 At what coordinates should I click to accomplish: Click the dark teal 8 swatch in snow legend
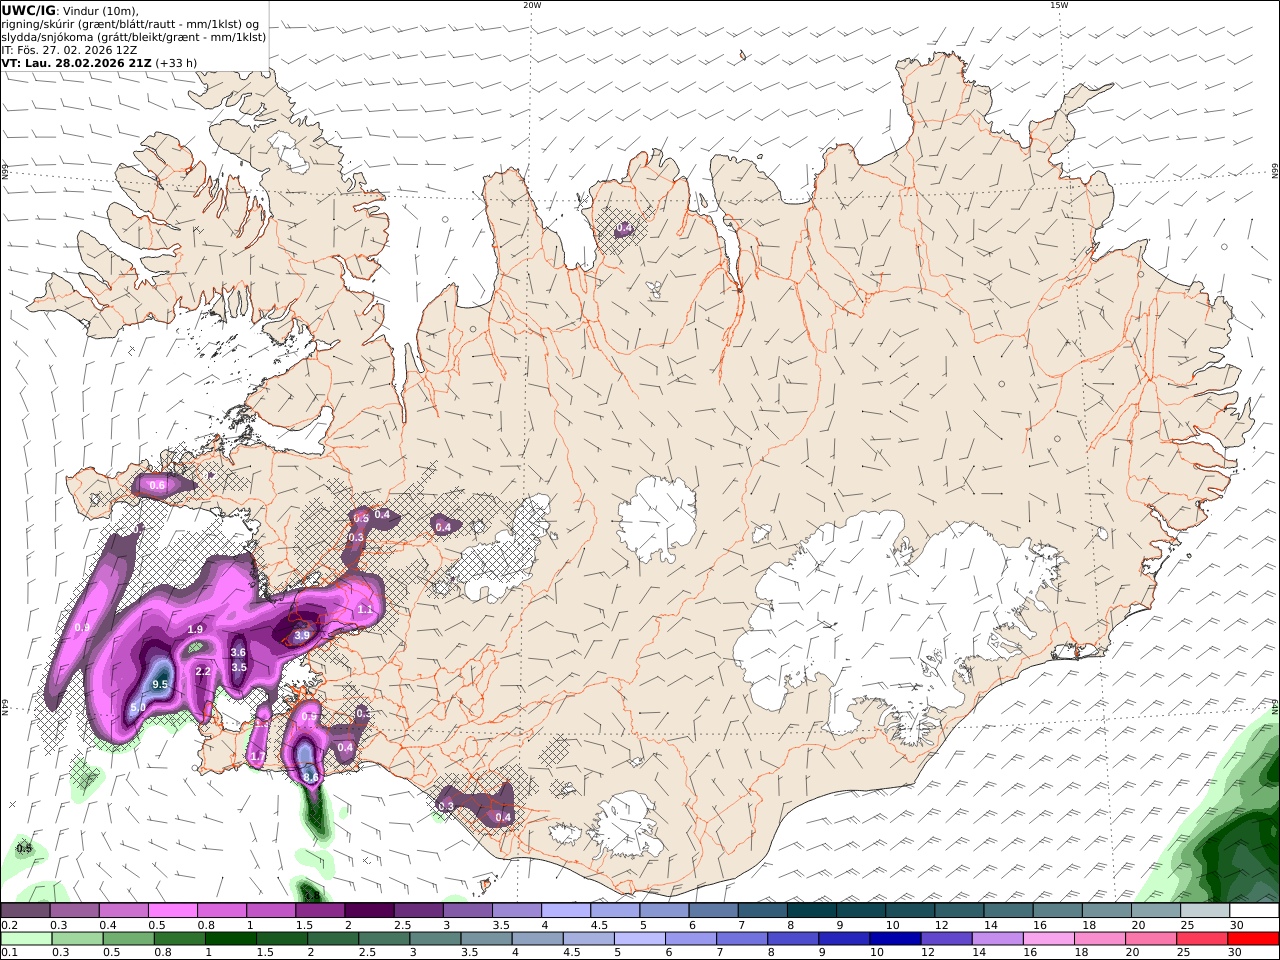click(x=811, y=911)
